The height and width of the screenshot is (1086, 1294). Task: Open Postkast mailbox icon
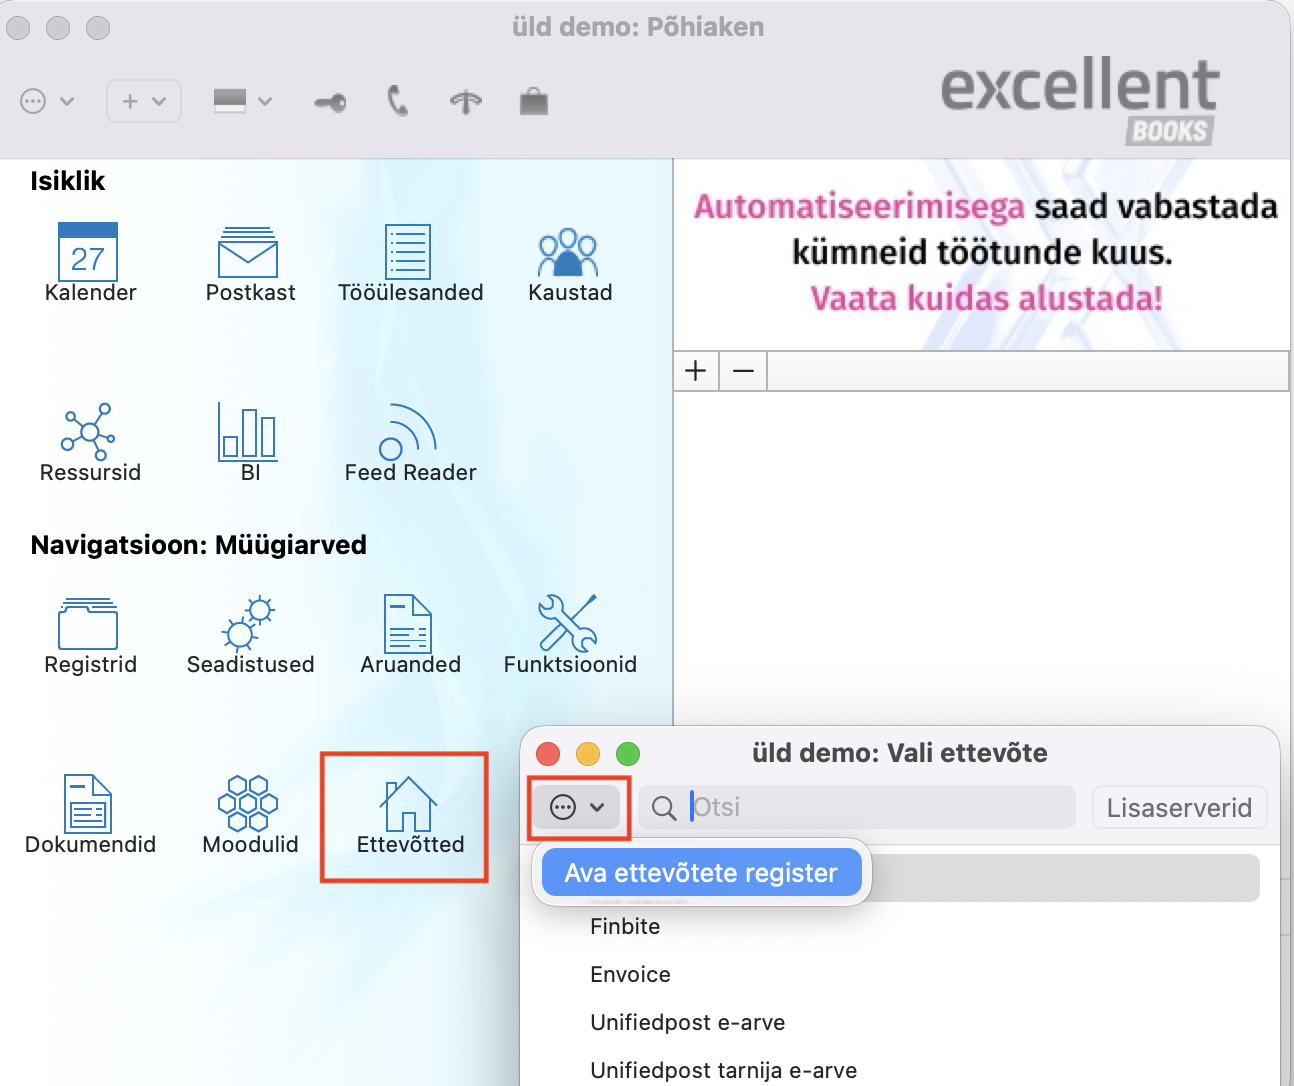pyautogui.click(x=248, y=252)
